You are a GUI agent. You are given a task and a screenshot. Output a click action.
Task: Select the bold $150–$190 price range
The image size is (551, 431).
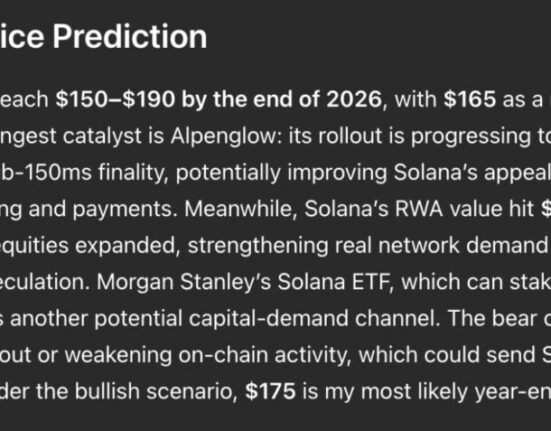115,99
